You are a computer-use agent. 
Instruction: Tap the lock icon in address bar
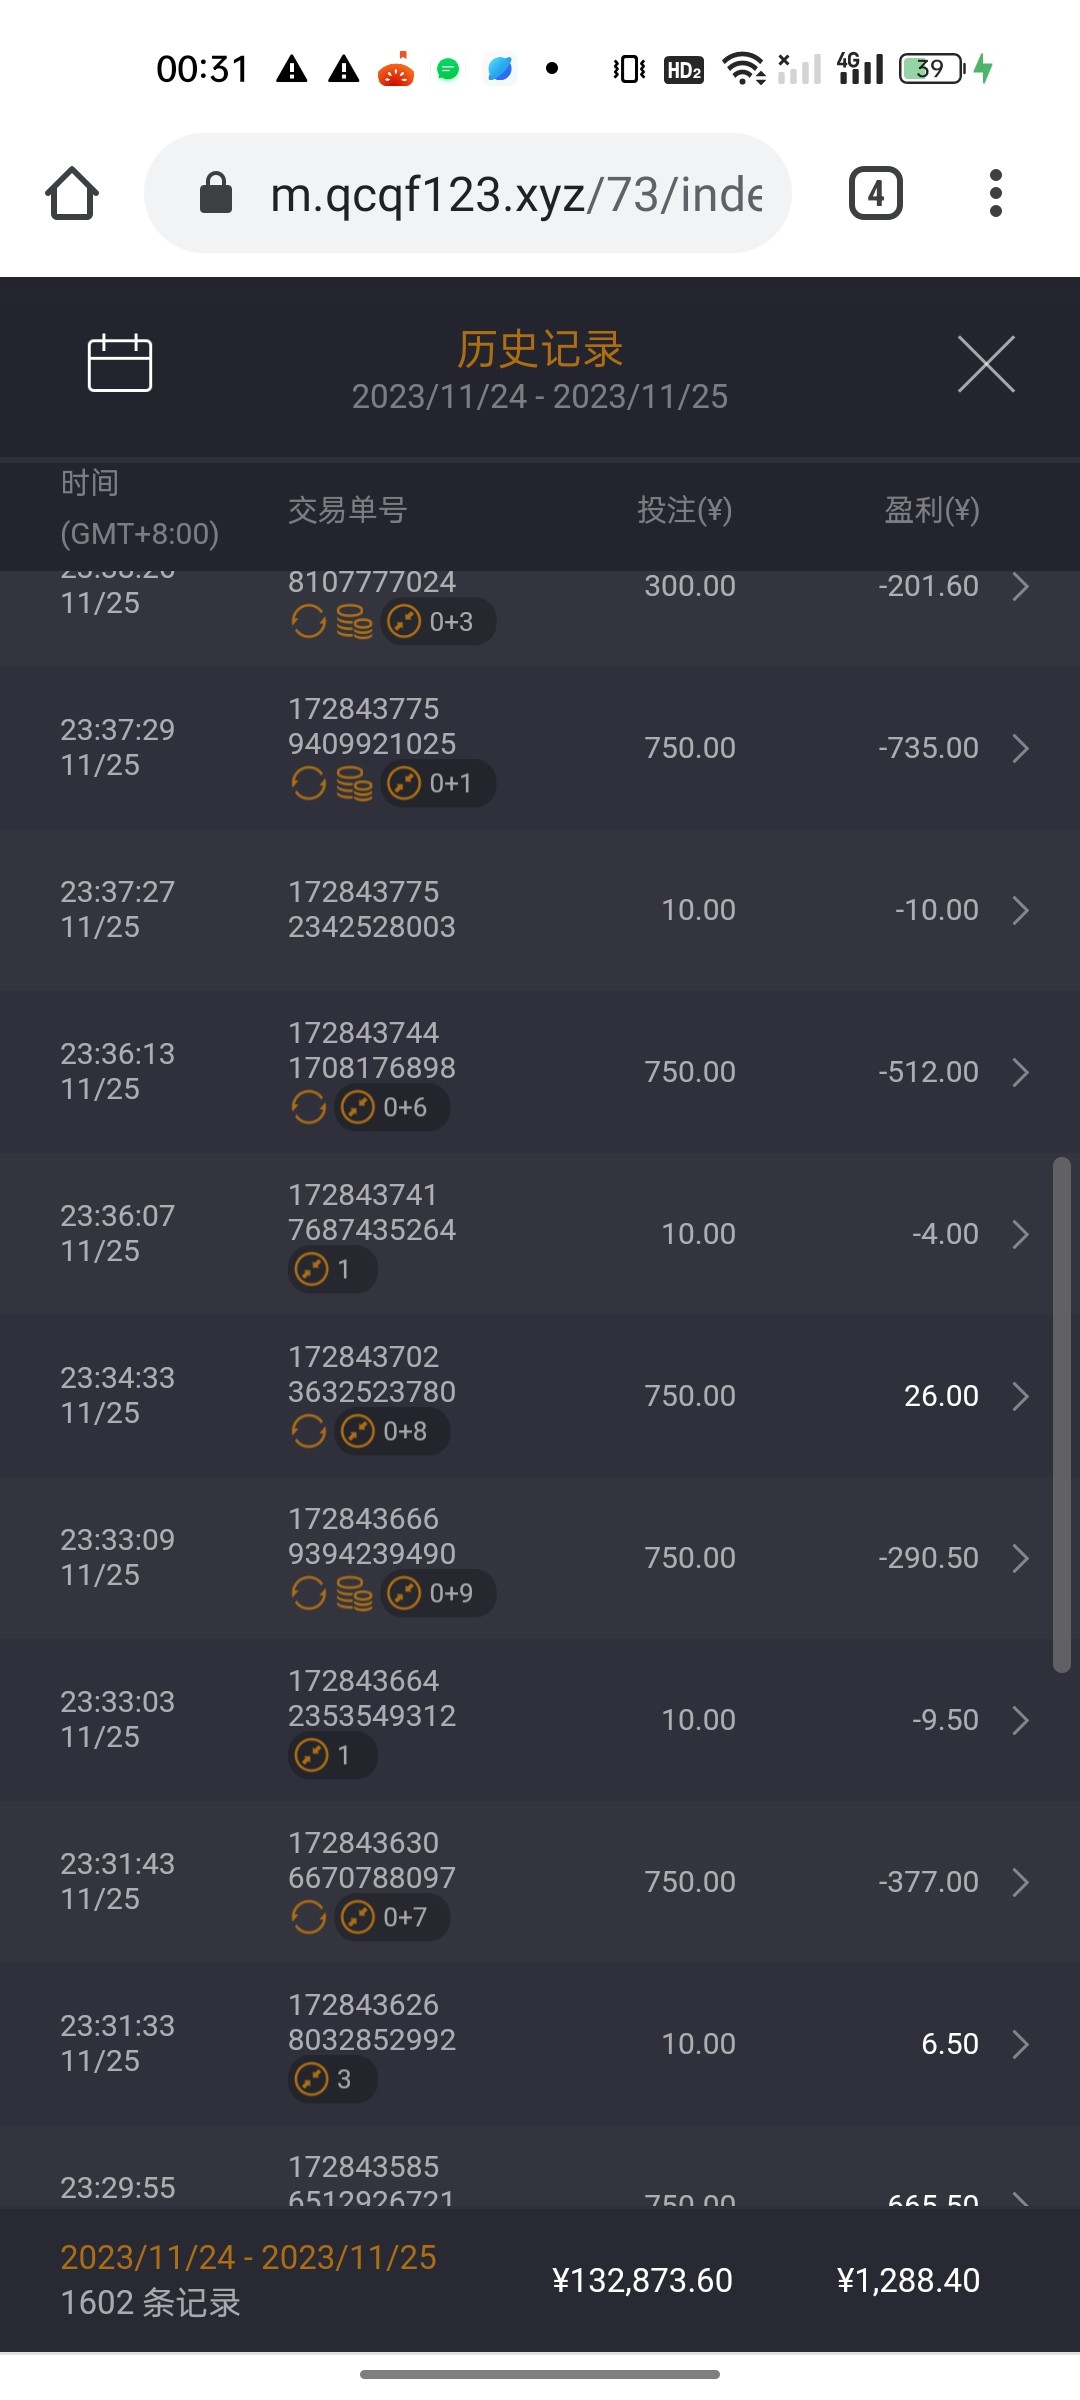(216, 193)
